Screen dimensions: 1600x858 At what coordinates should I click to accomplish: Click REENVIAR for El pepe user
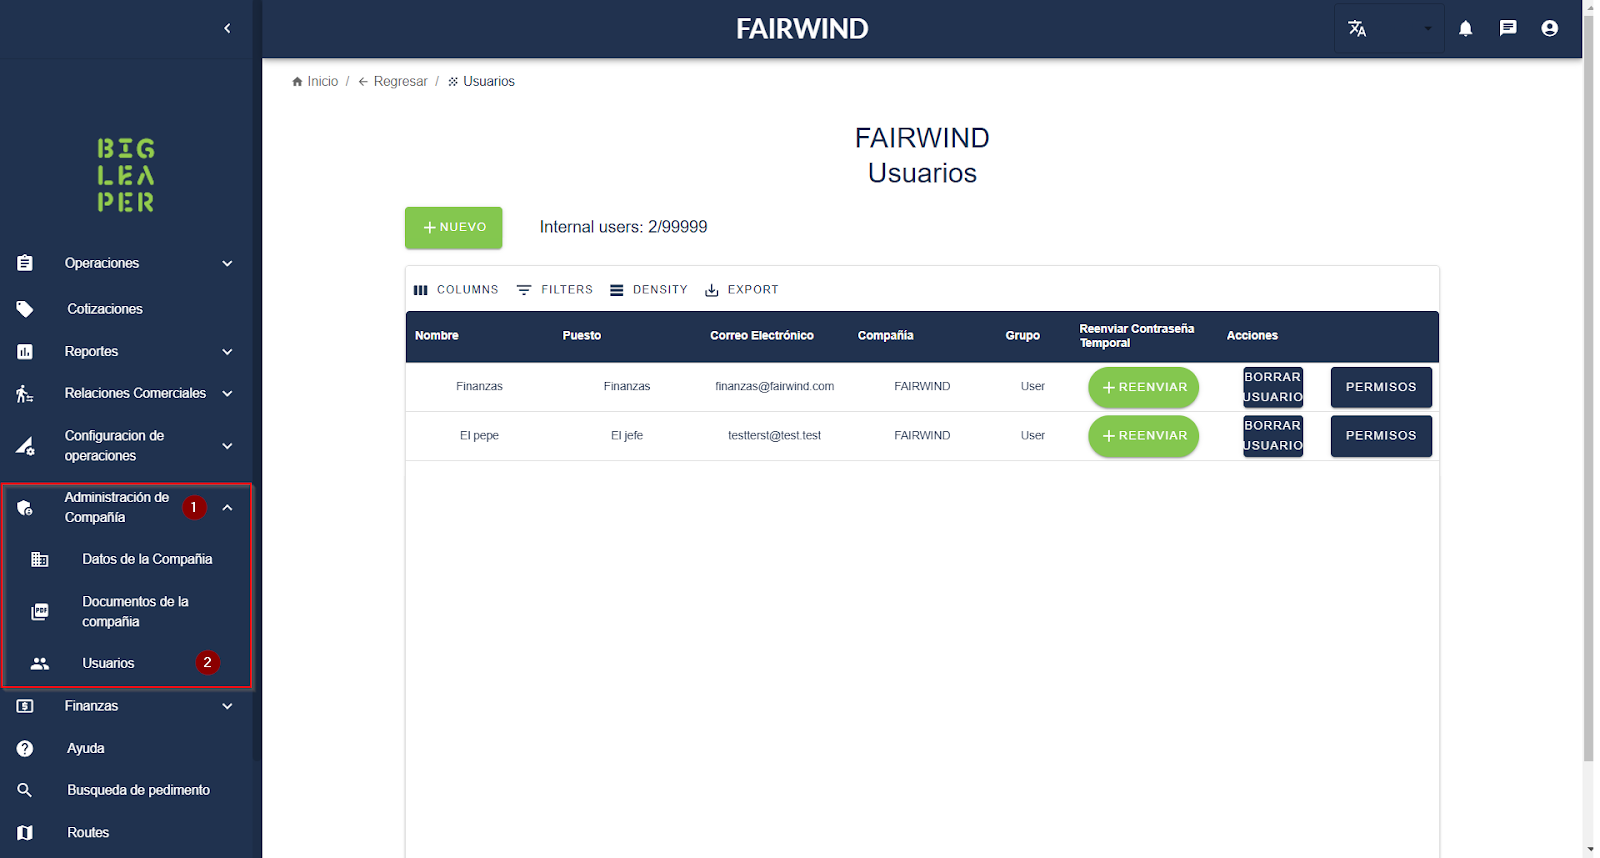tap(1144, 436)
